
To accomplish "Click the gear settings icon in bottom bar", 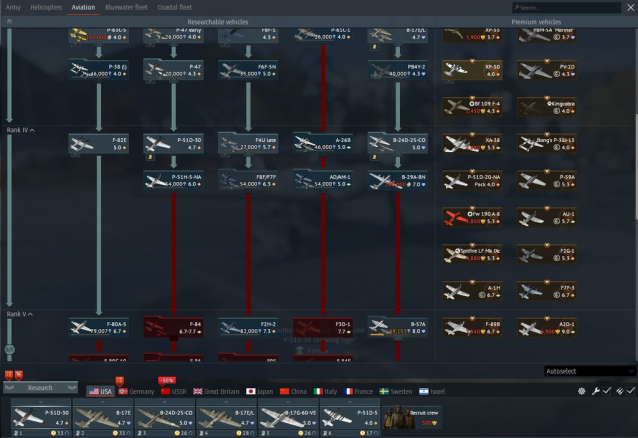I will click(x=581, y=391).
